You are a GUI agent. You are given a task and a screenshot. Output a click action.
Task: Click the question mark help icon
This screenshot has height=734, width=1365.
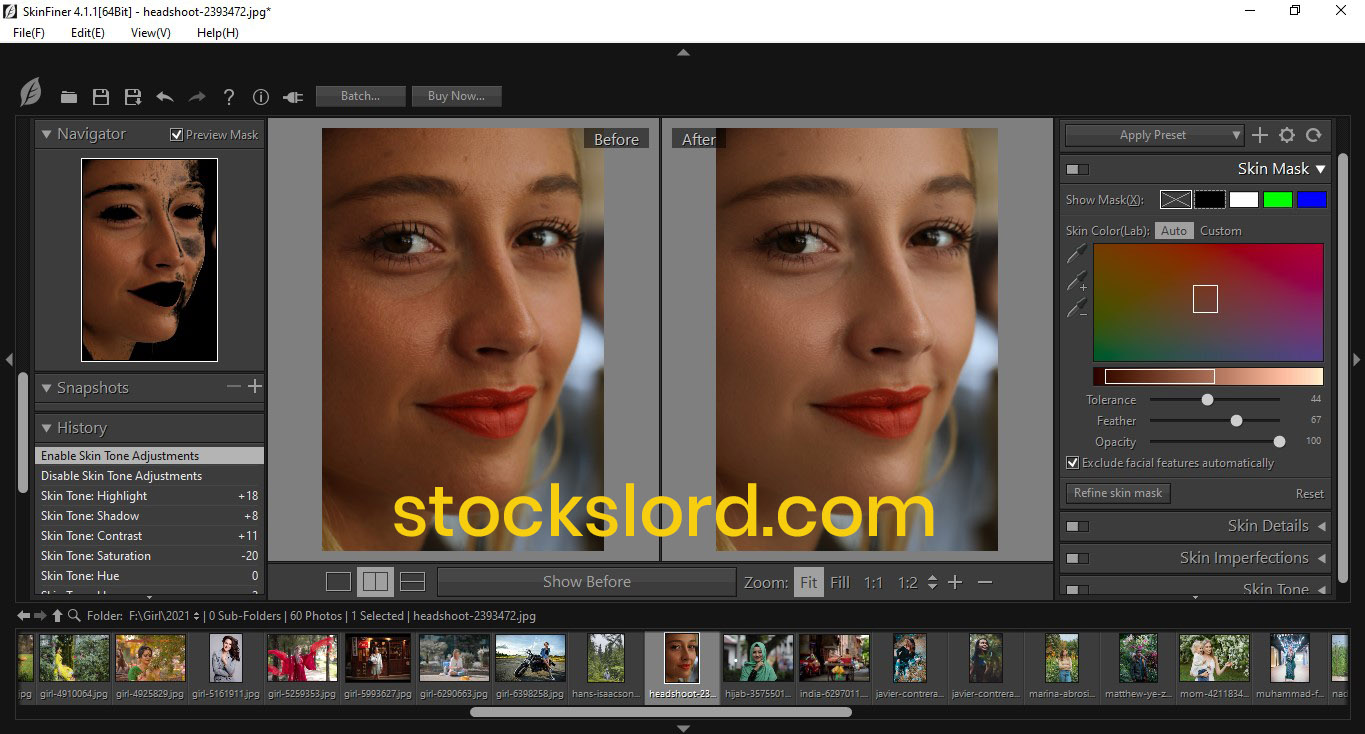click(229, 97)
